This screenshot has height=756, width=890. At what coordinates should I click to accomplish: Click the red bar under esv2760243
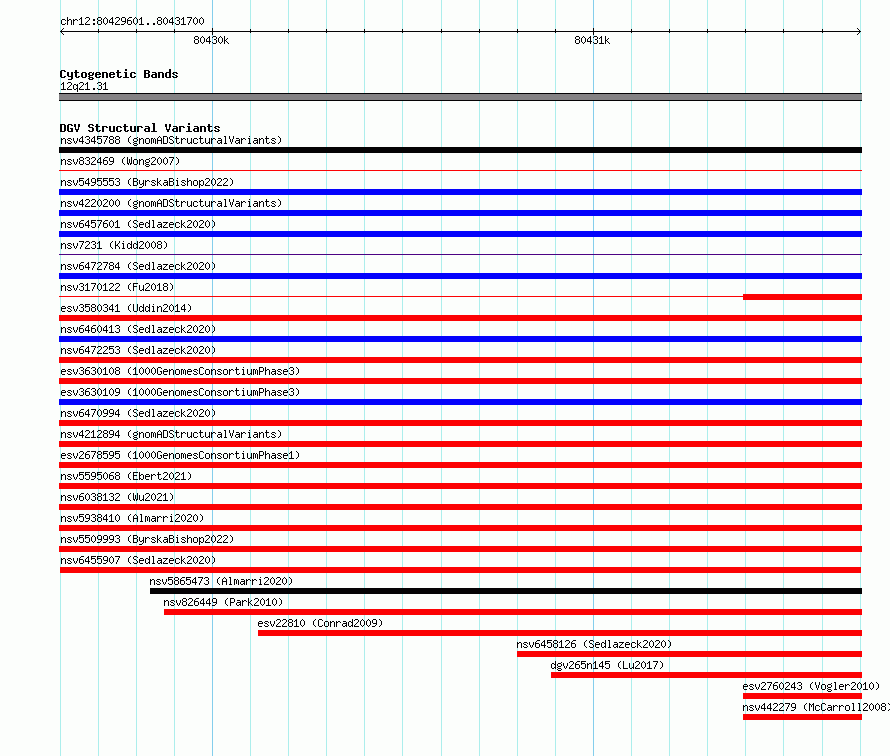click(802, 696)
